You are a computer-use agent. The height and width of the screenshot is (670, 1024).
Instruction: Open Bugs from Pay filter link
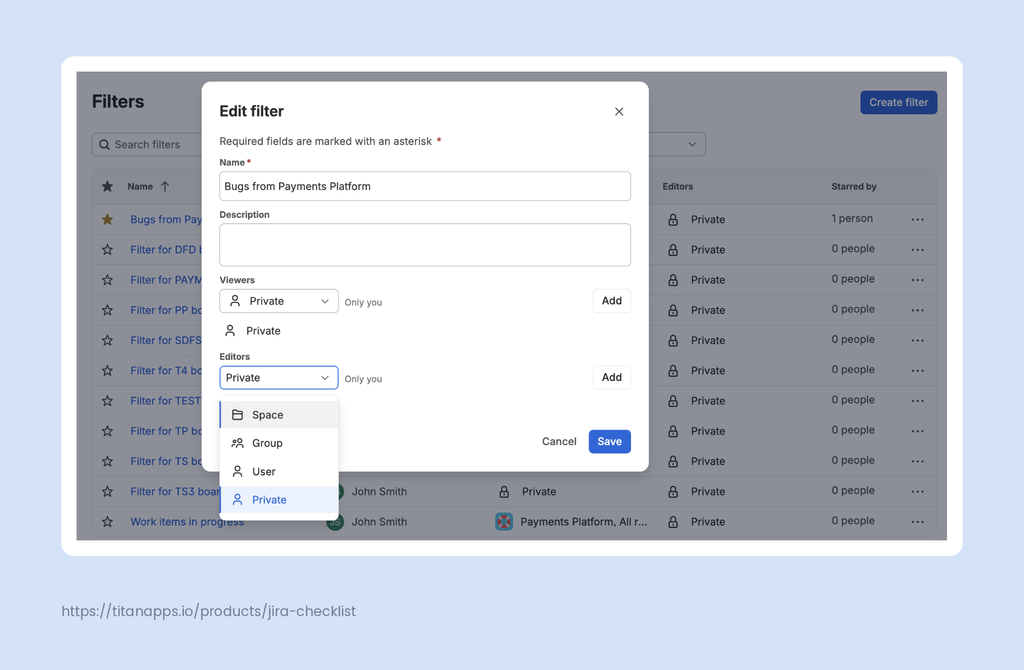click(166, 219)
